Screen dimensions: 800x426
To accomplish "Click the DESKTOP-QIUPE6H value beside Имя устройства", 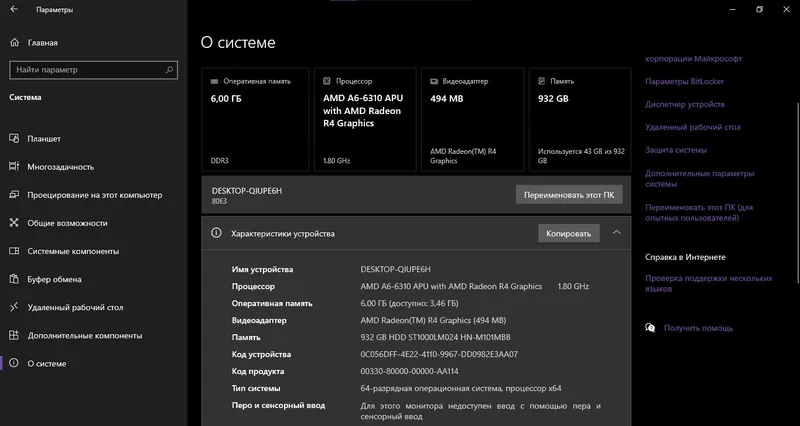I will tap(395, 269).
